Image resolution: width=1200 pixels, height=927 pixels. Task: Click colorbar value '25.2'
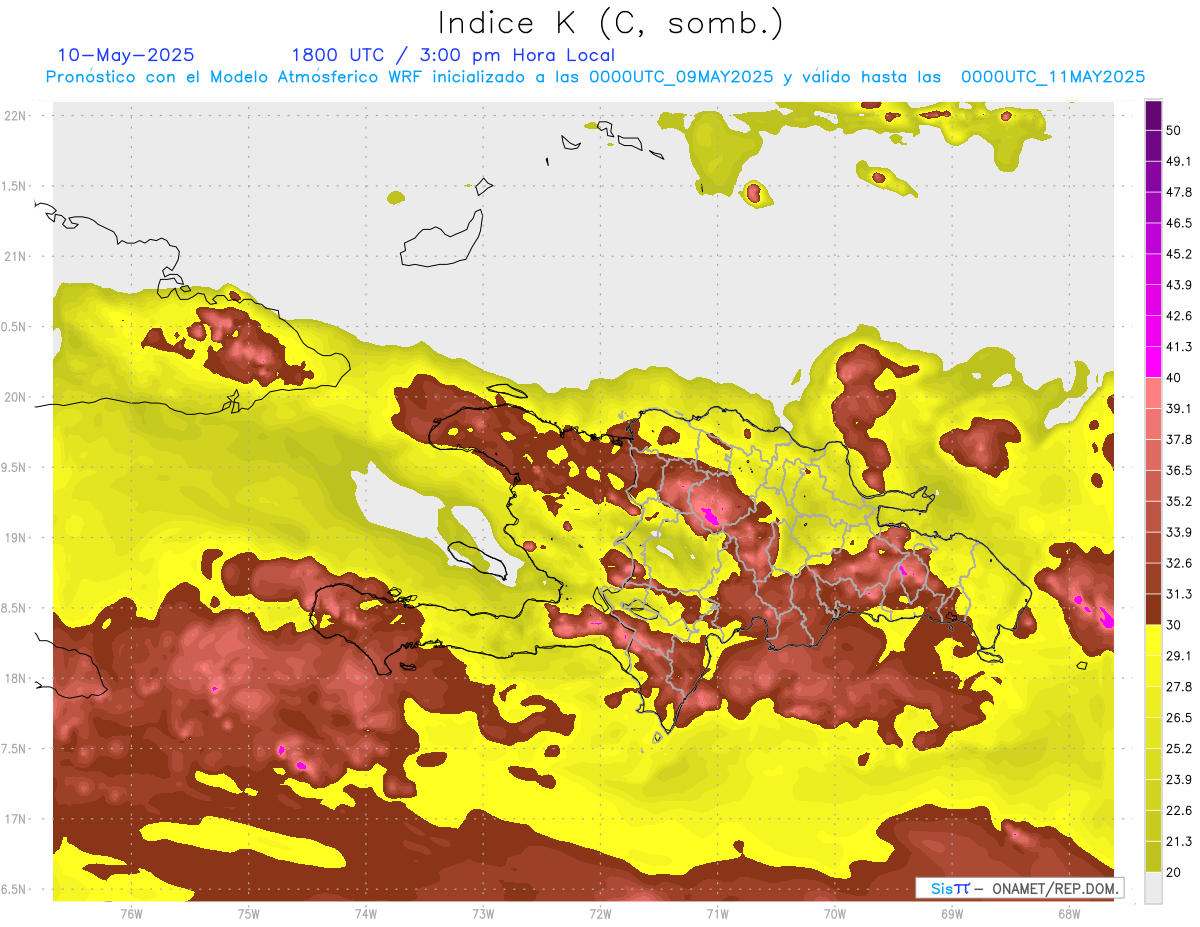pos(1179,748)
